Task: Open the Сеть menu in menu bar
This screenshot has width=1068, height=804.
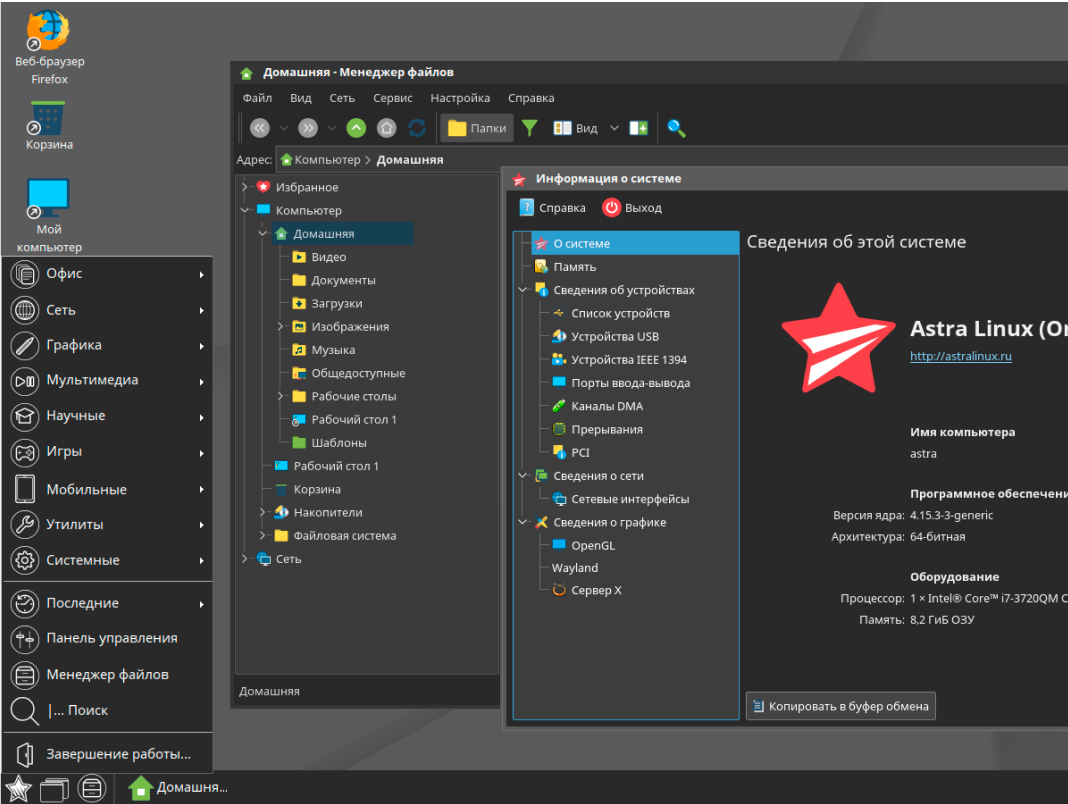Action: [342, 98]
